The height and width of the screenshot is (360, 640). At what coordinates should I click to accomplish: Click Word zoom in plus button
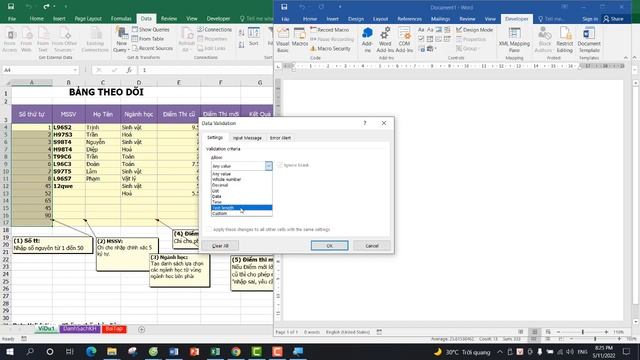click(x=606, y=332)
